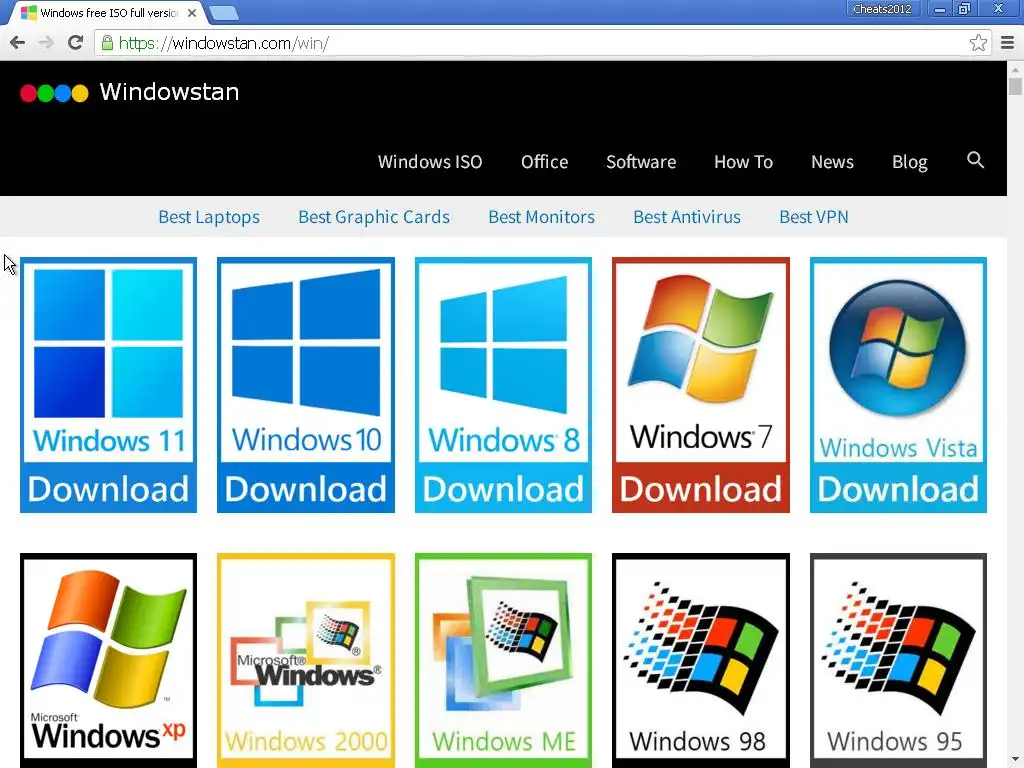Click the Windows 8 logo tile

[504, 359]
